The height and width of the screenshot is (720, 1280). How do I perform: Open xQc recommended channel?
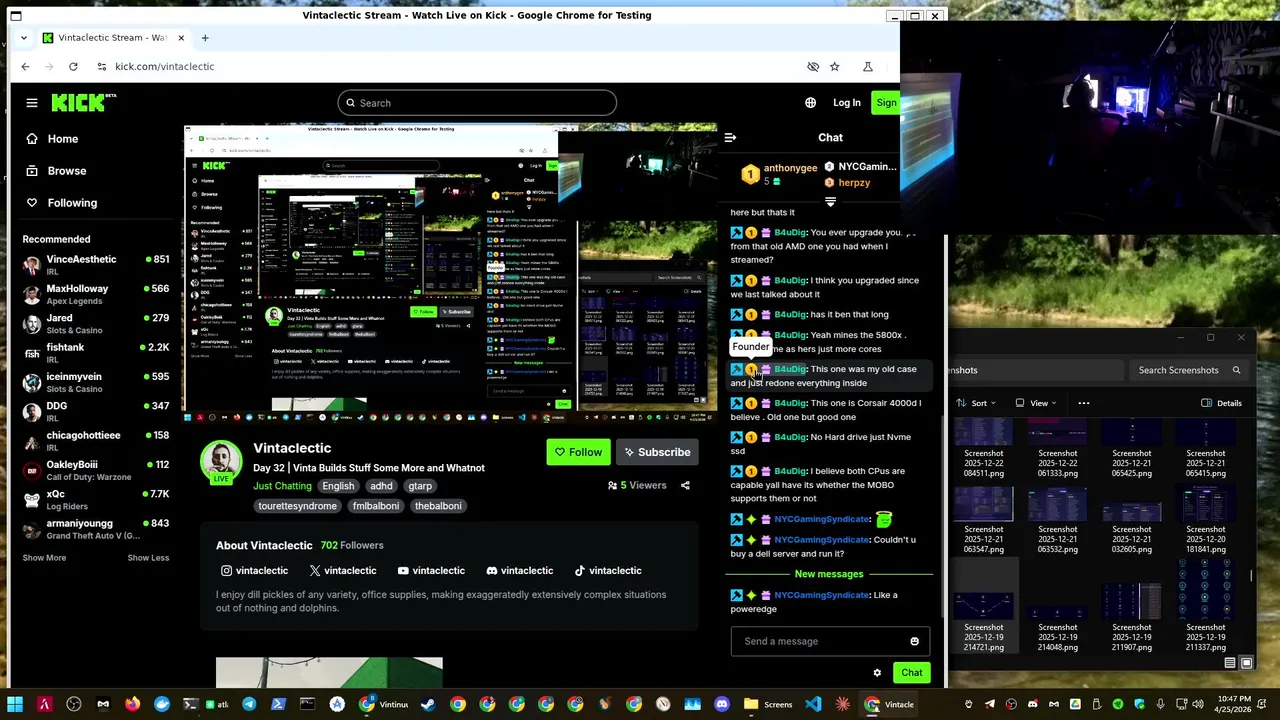coord(97,500)
